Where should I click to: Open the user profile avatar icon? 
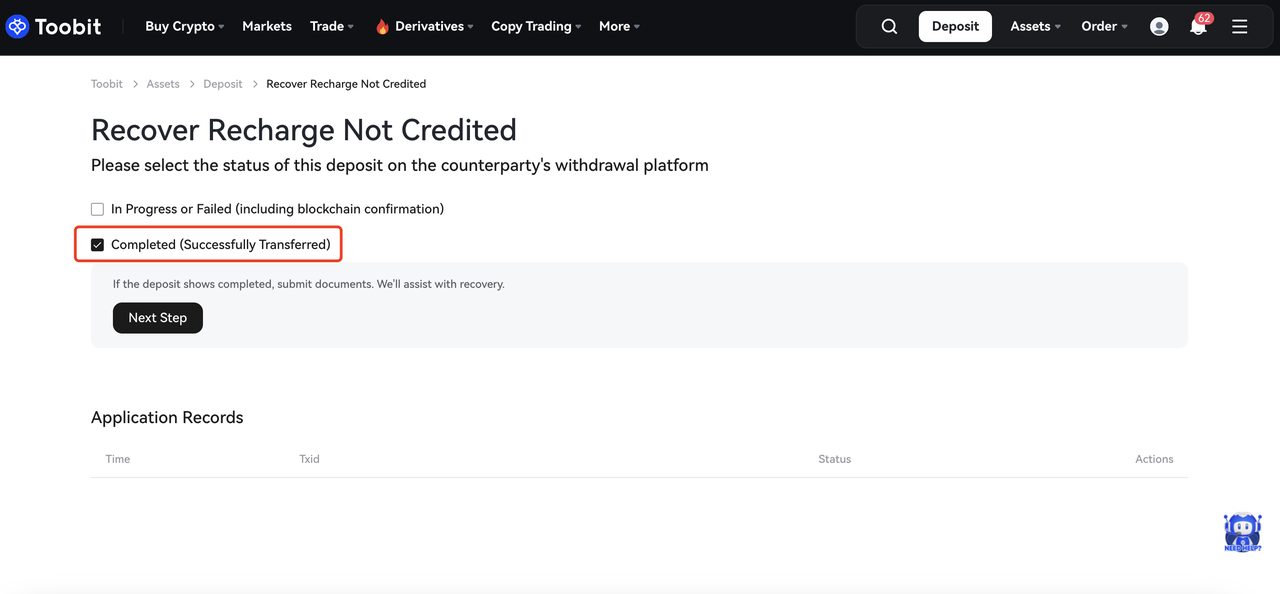click(x=1159, y=27)
